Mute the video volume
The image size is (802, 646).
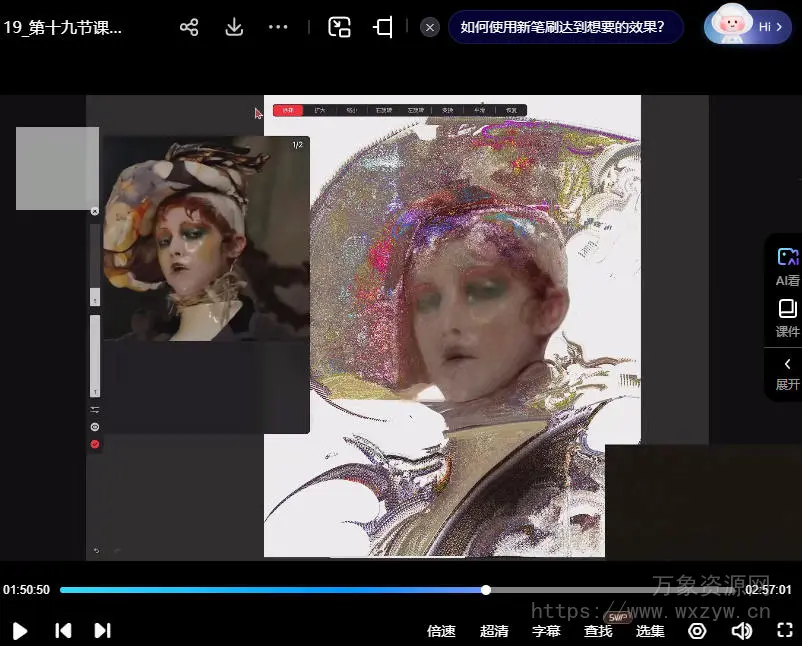741,630
